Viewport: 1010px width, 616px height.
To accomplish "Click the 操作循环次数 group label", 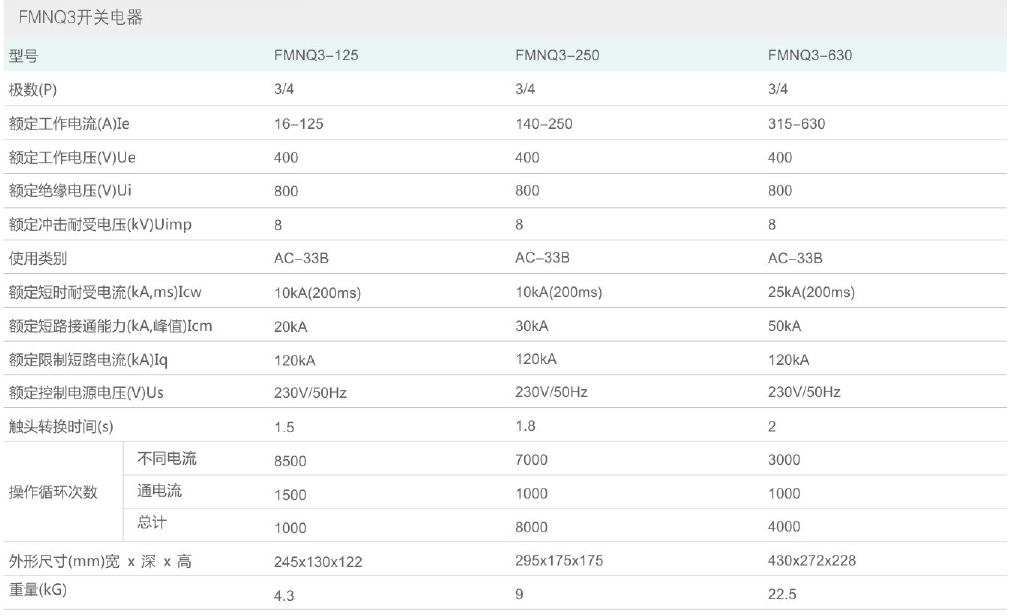I will (52, 493).
